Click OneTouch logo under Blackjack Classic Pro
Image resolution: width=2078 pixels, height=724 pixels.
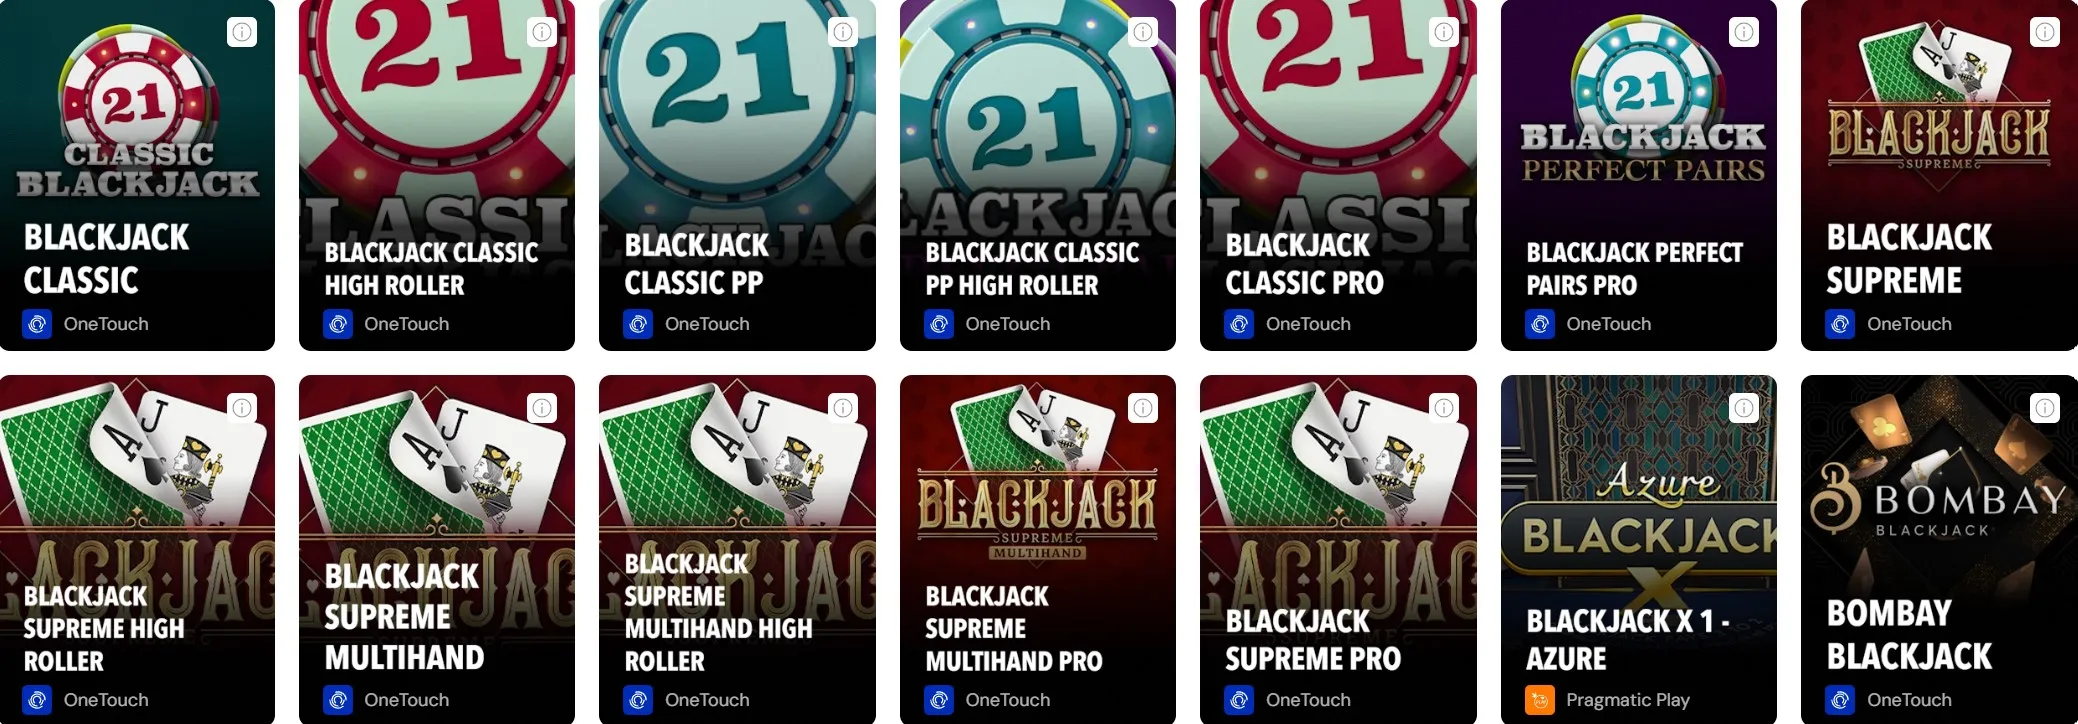click(1239, 324)
